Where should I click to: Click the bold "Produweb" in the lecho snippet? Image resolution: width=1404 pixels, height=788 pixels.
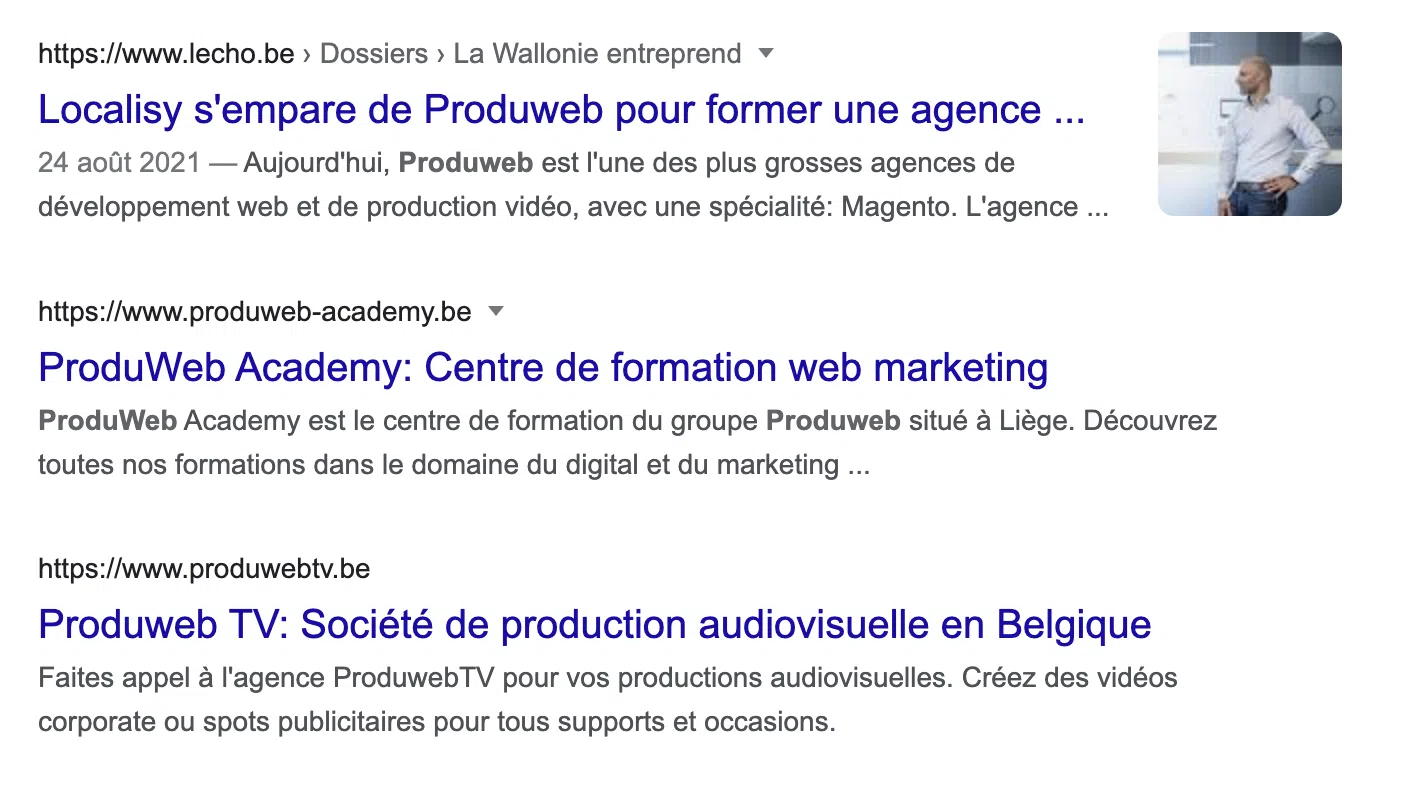coord(466,163)
